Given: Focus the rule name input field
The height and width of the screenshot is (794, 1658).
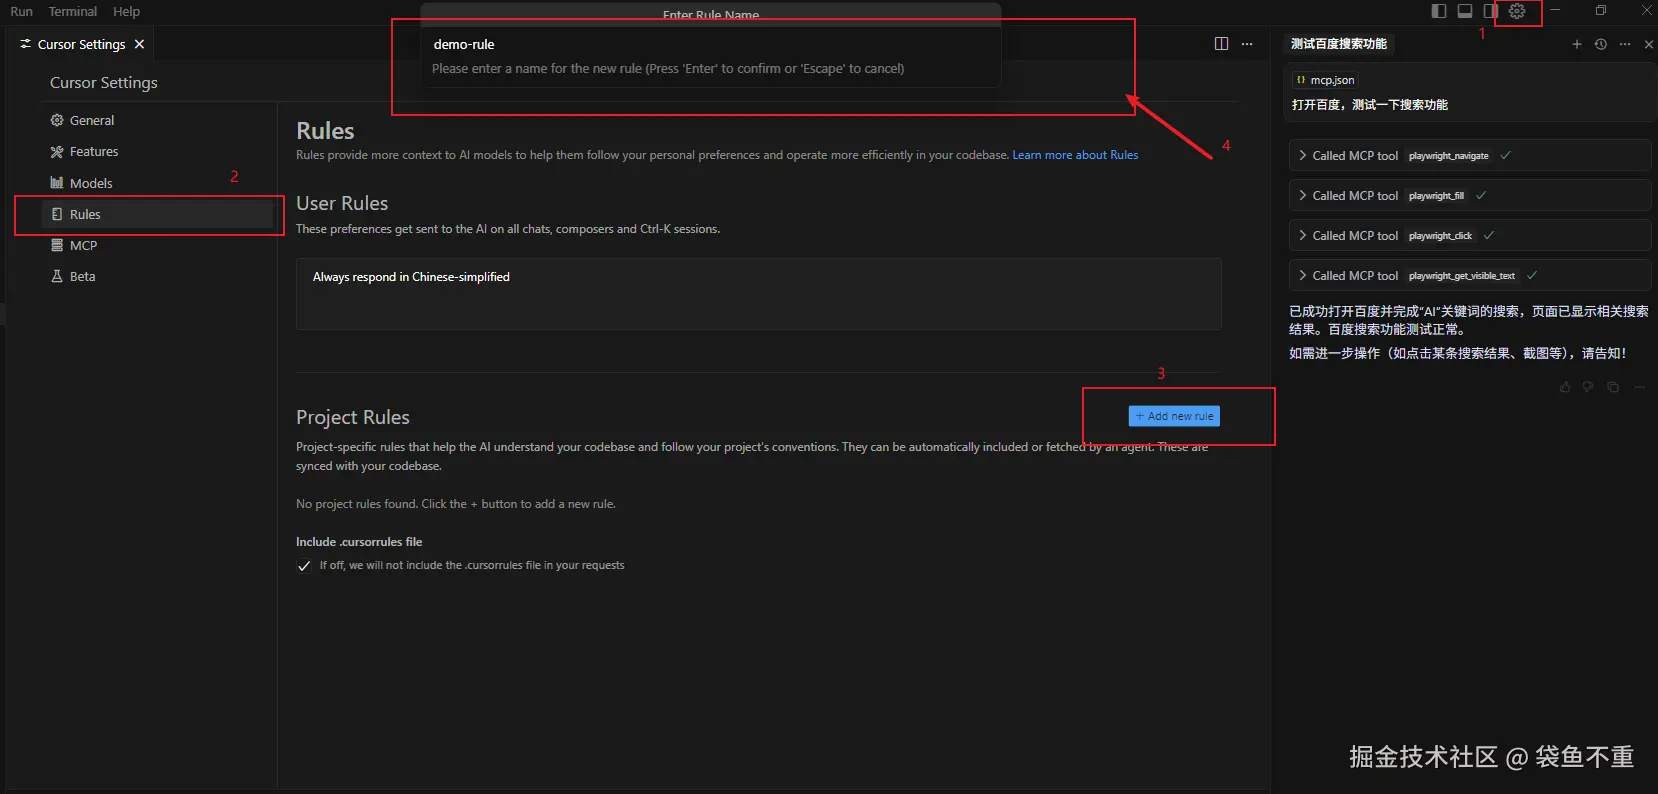Looking at the screenshot, I should click(x=711, y=44).
